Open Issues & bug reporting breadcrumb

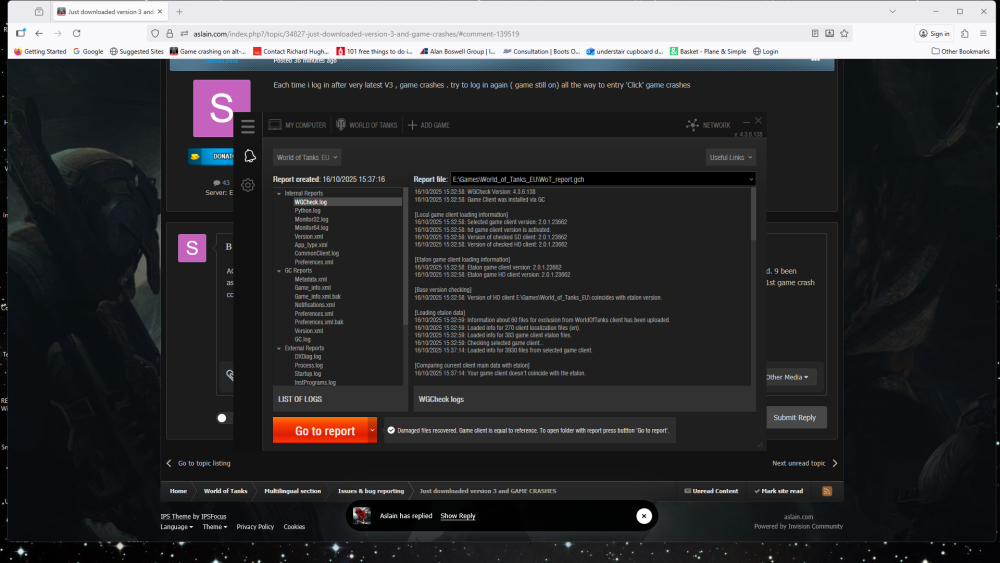point(371,491)
